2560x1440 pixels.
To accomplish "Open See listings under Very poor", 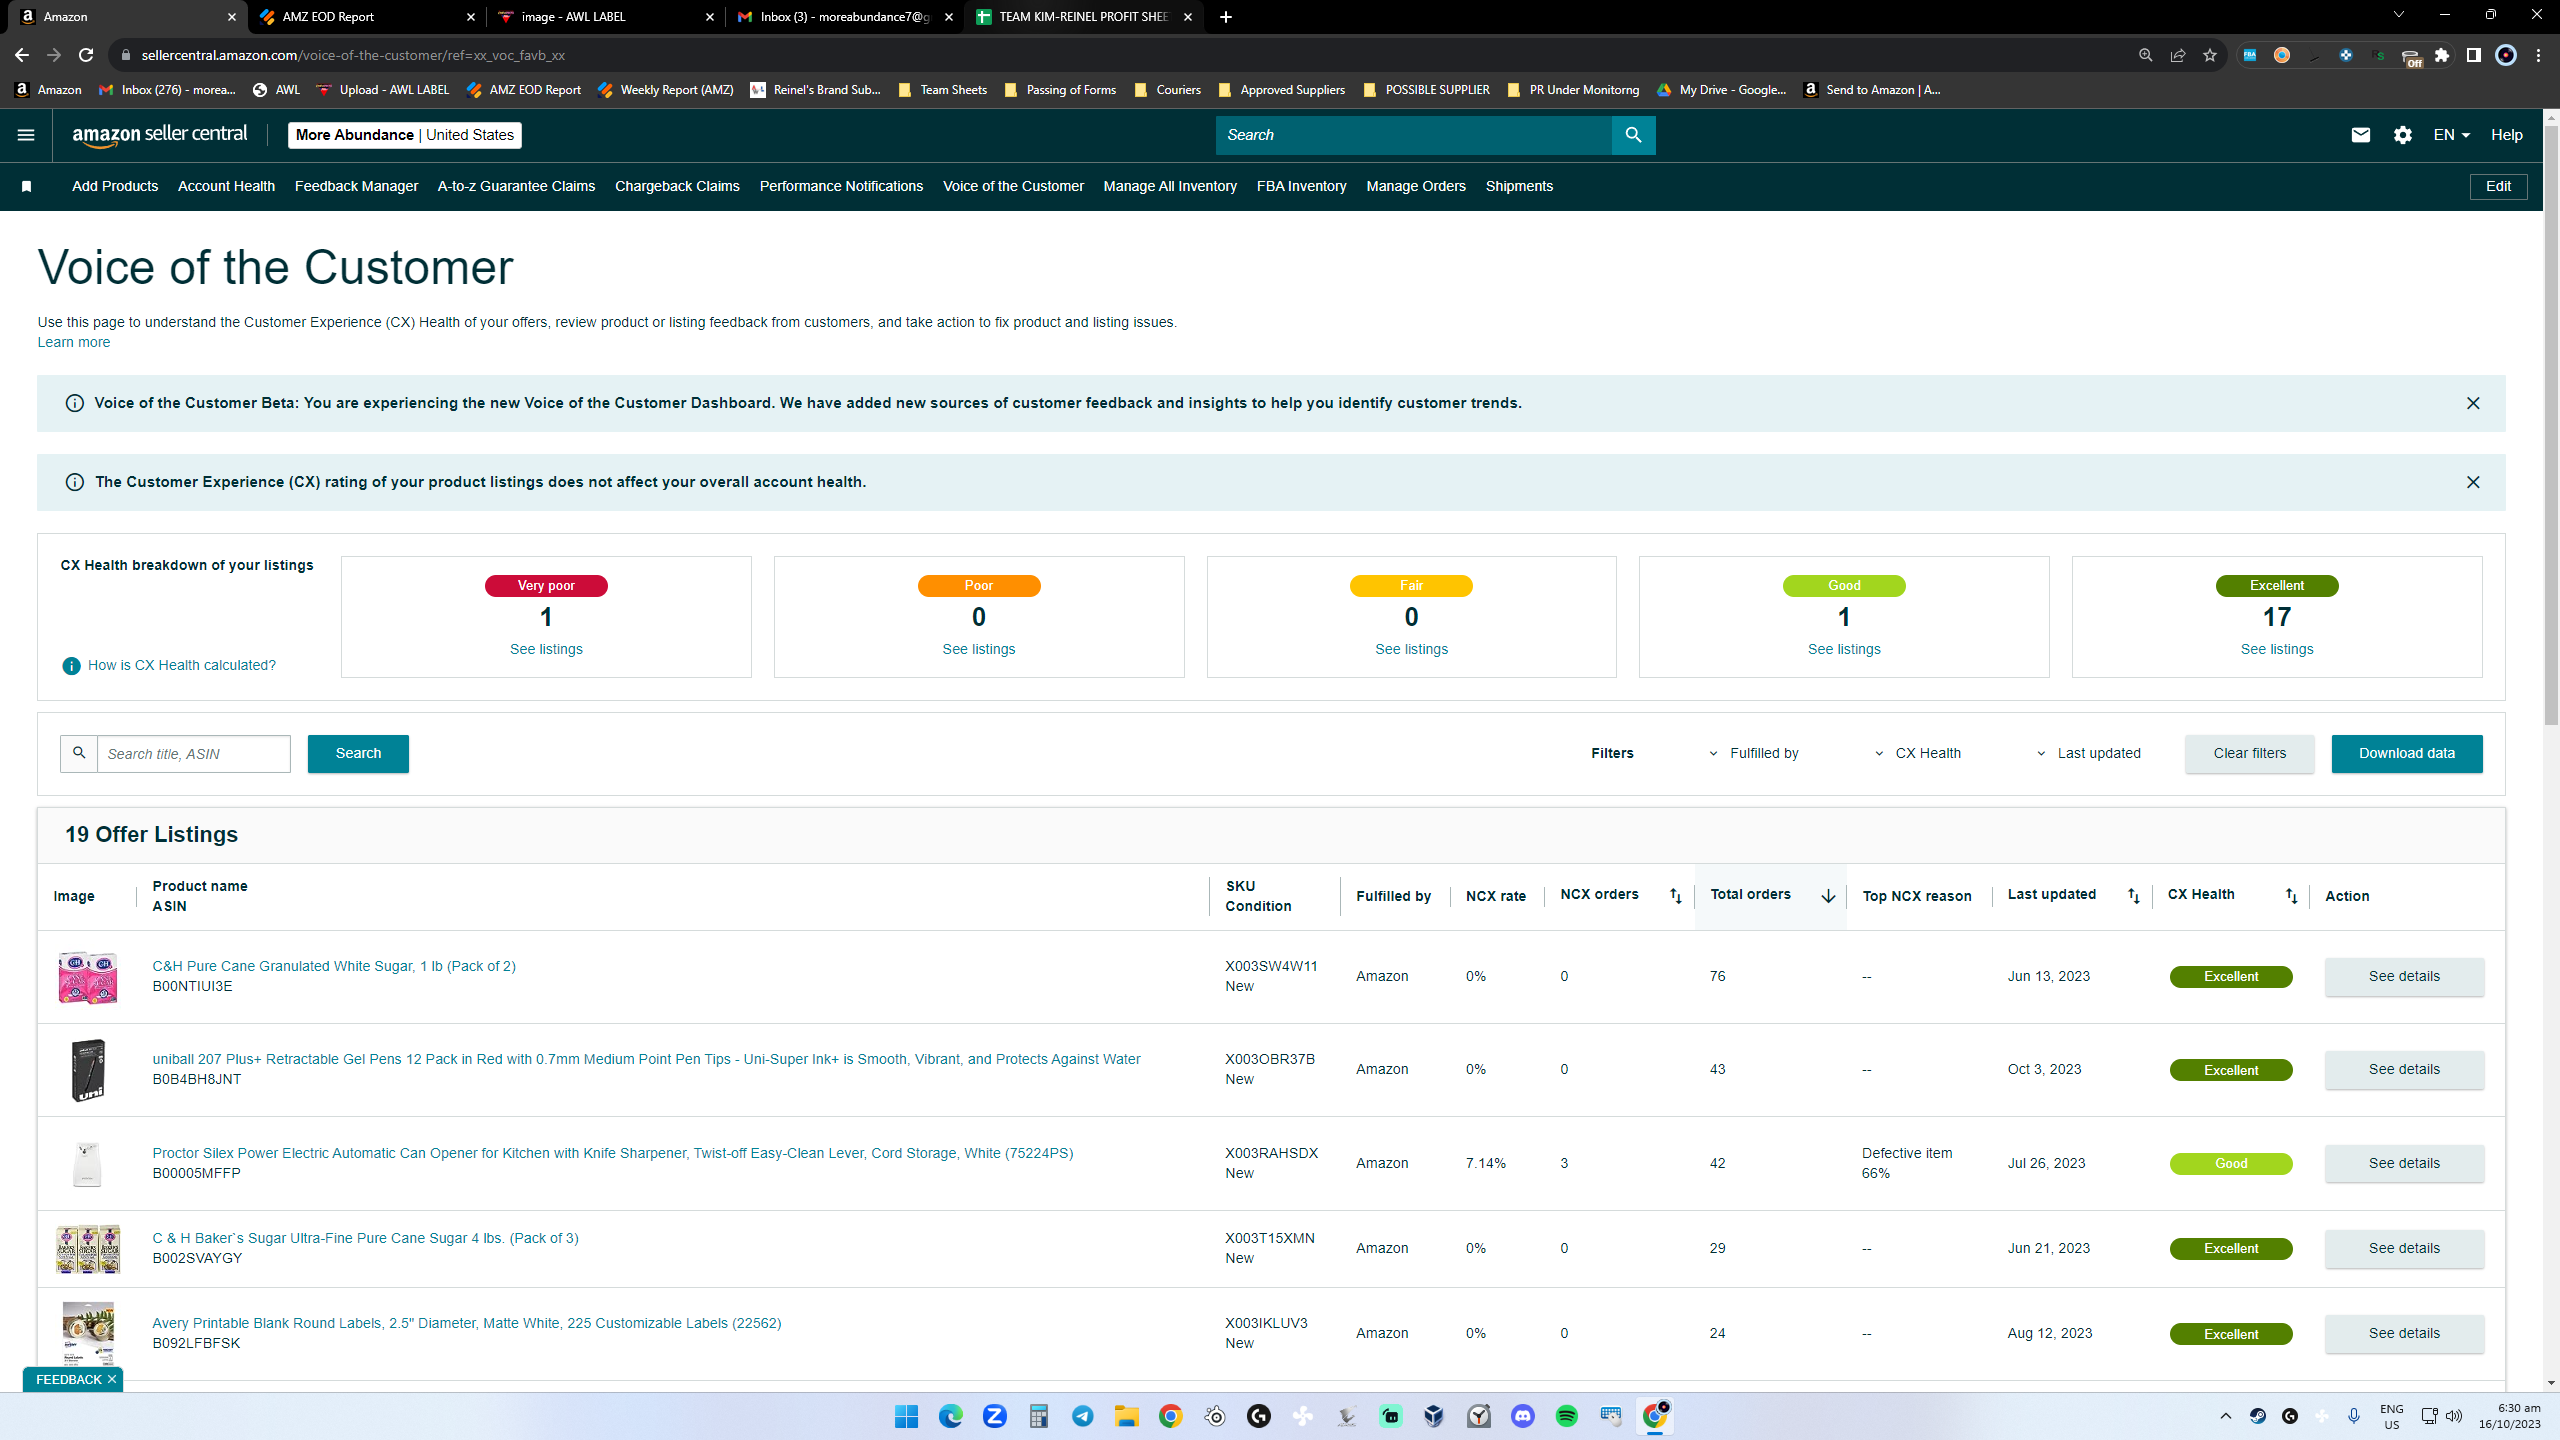I will coord(546,650).
